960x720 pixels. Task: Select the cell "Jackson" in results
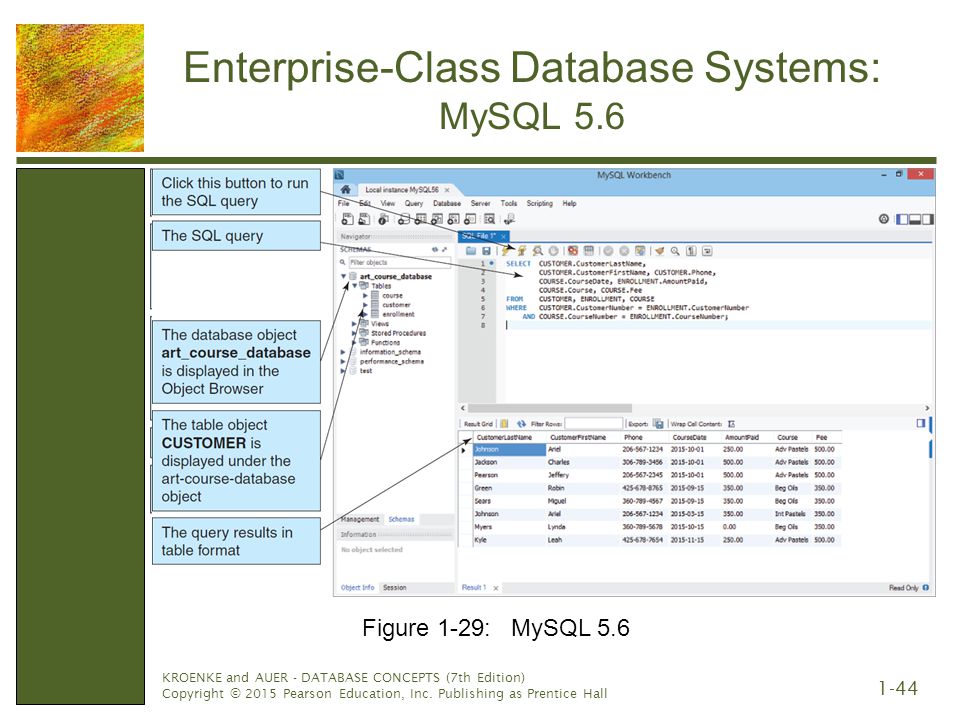(x=509, y=462)
